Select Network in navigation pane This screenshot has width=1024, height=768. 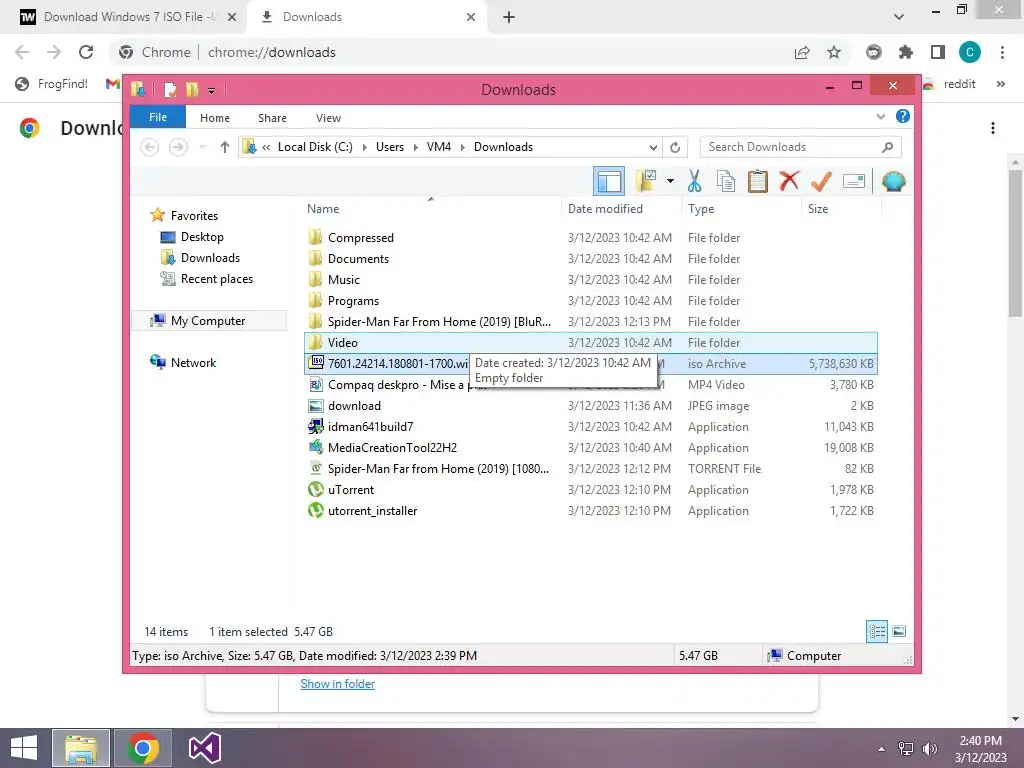pos(193,362)
